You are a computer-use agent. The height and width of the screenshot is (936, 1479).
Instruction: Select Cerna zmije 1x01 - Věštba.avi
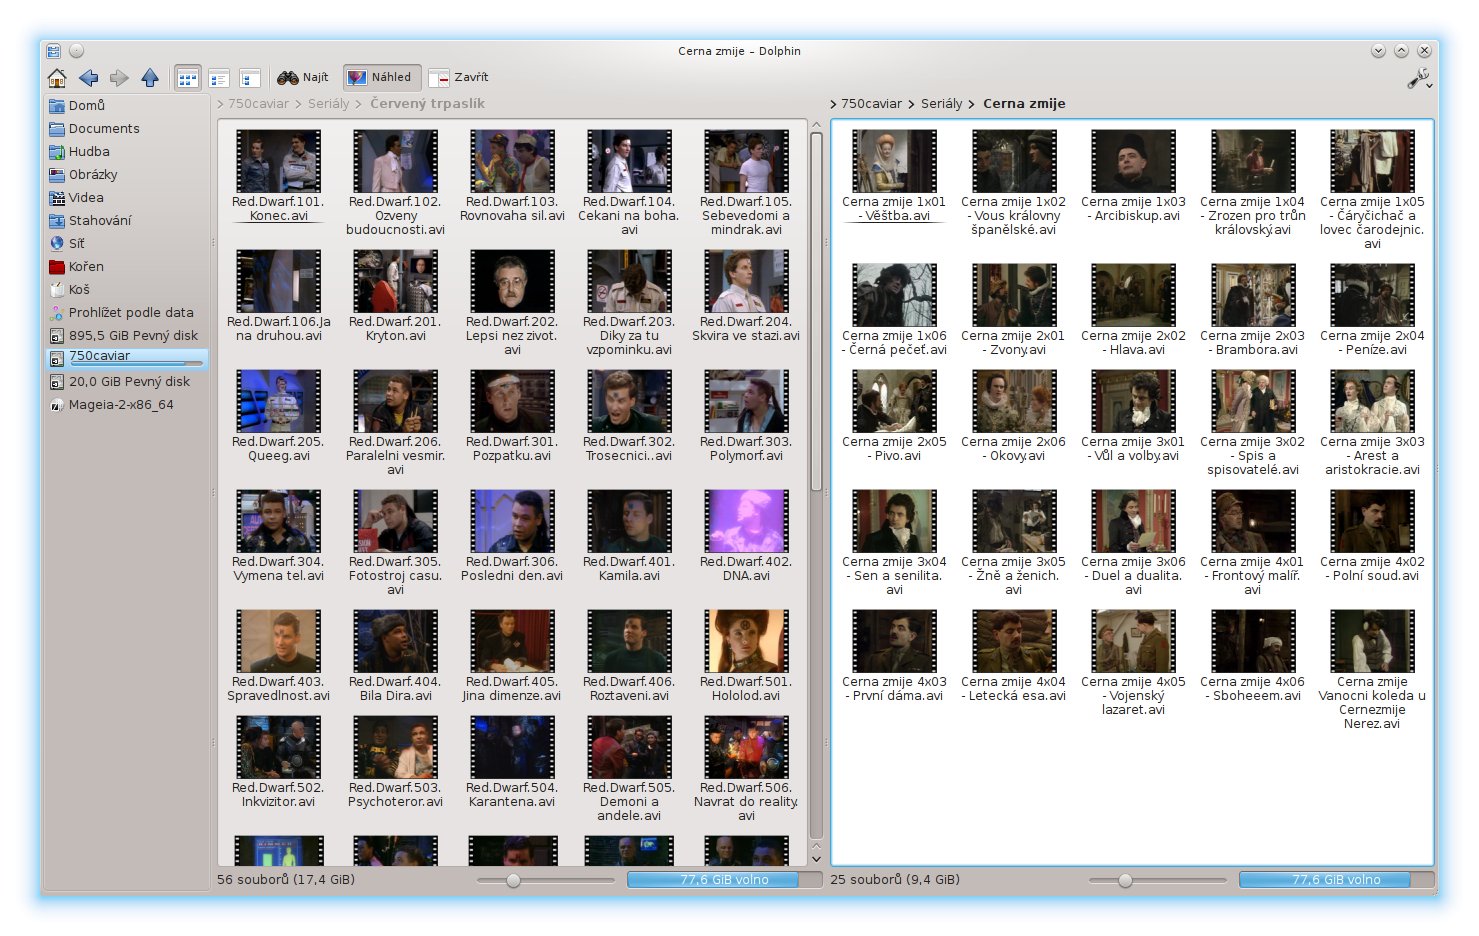coord(894,161)
